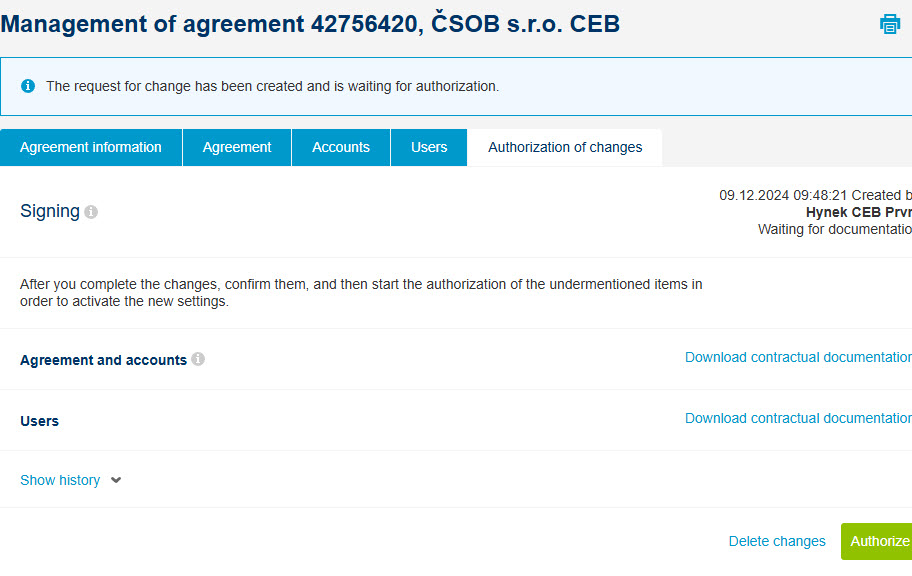Image resolution: width=912 pixels, height=576 pixels.
Task: Click the green Authorize button
Action: click(877, 541)
